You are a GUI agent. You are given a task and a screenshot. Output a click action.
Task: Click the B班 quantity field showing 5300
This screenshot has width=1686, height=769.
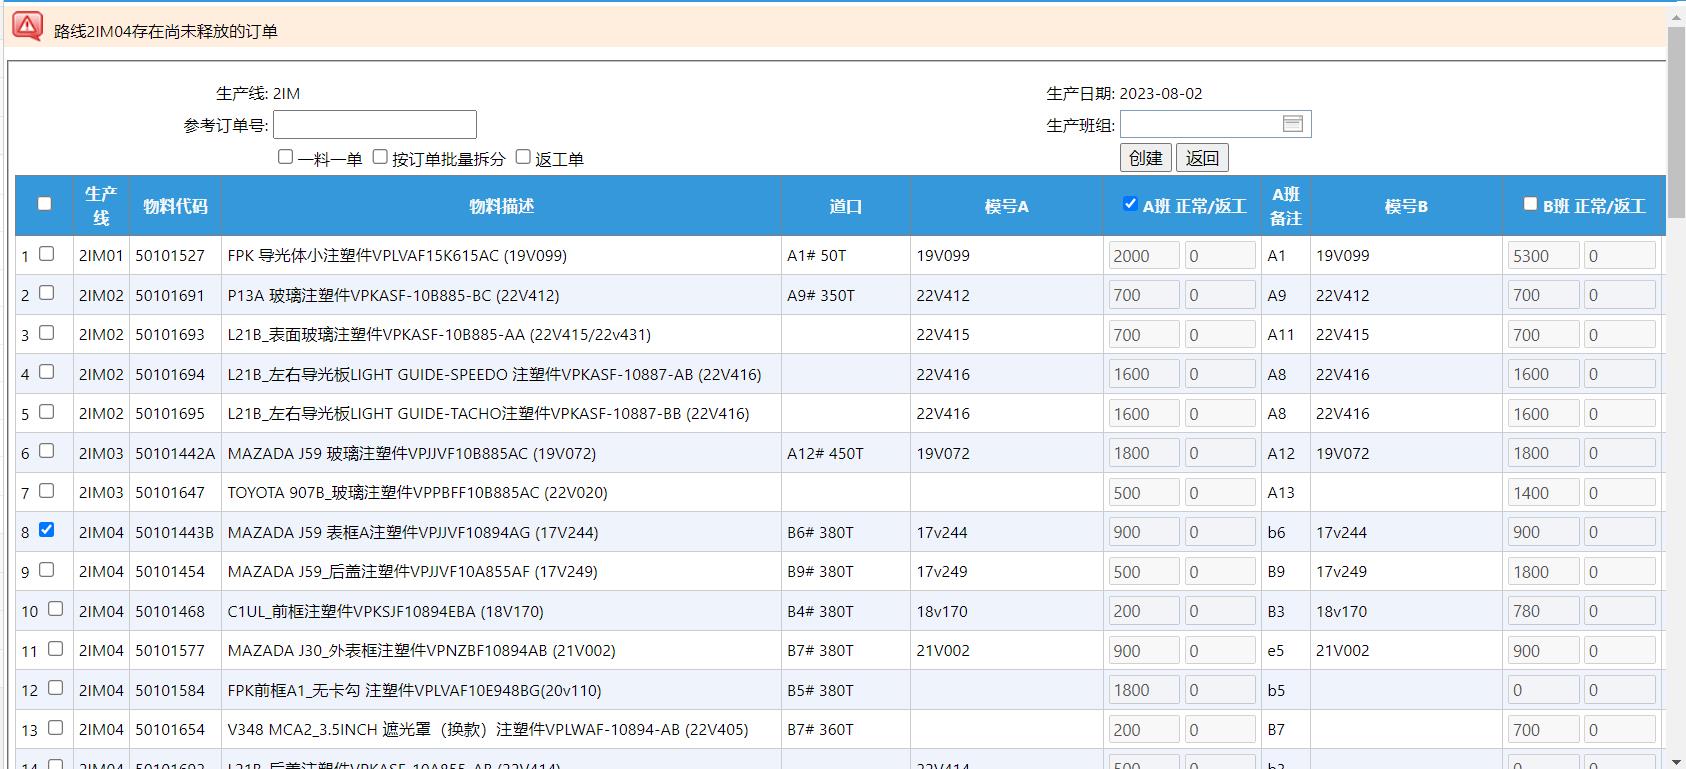pyautogui.click(x=1543, y=255)
